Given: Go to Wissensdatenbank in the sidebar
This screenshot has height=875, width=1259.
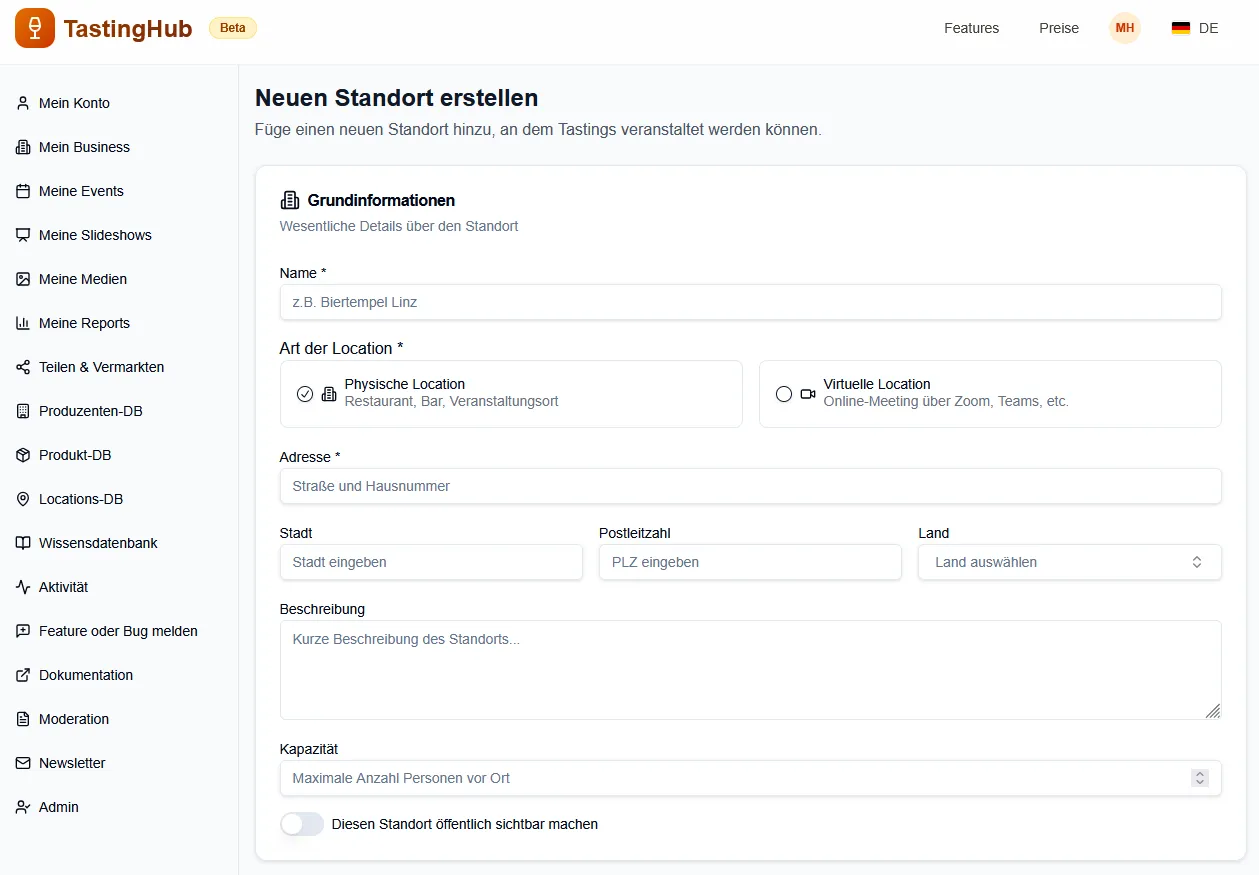Looking at the screenshot, I should tap(98, 543).
